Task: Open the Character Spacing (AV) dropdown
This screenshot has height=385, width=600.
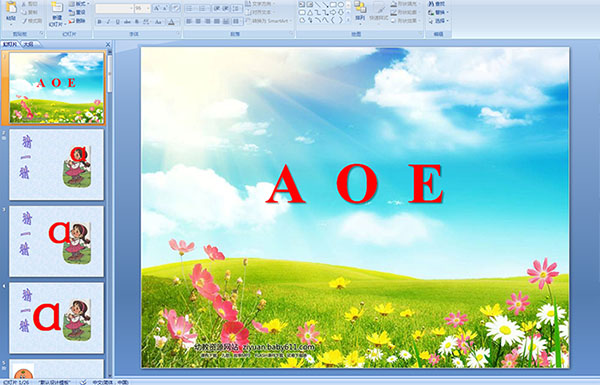Action: tap(147, 22)
